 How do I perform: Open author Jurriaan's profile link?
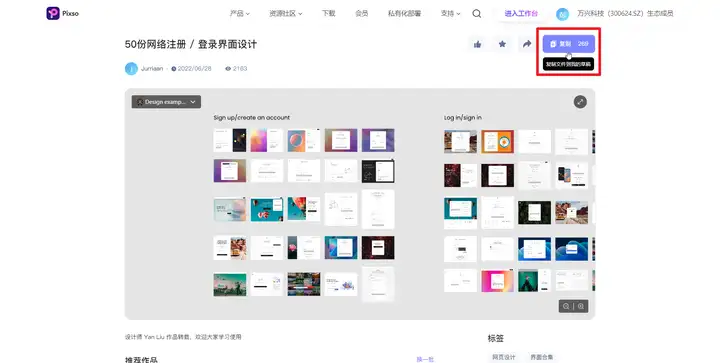coord(152,68)
